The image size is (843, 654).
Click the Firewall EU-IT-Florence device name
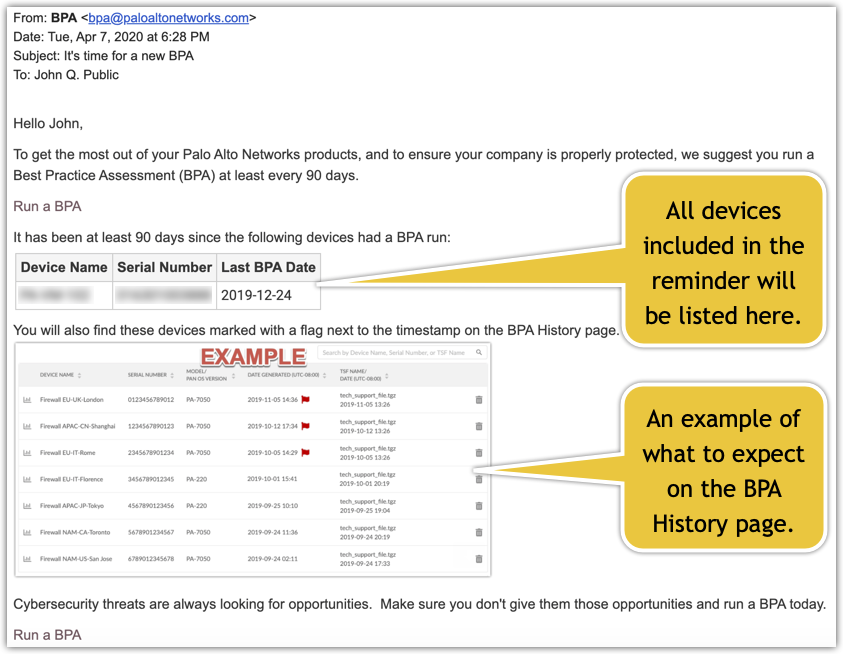(72, 479)
